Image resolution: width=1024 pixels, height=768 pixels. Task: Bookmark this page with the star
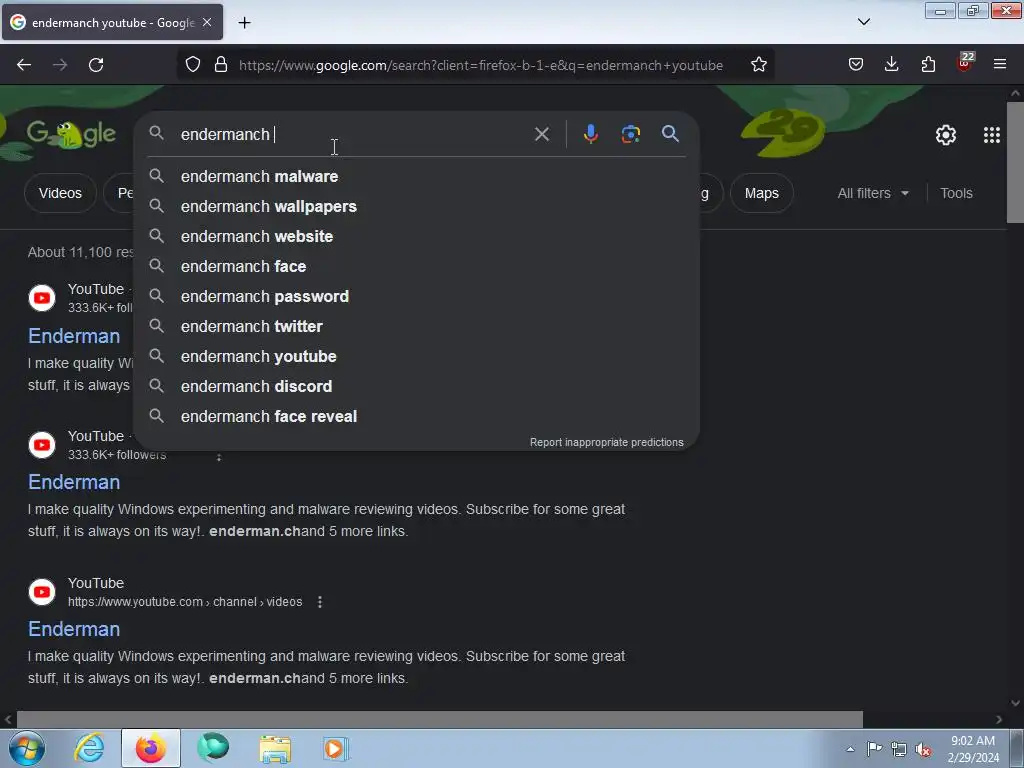coord(758,65)
